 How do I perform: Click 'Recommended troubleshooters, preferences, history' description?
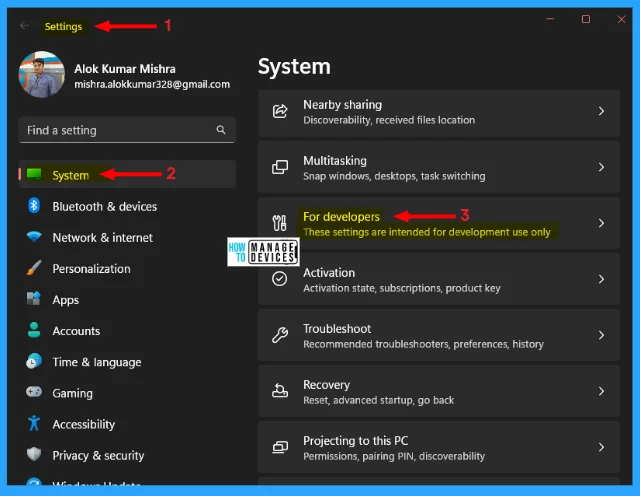423,344
